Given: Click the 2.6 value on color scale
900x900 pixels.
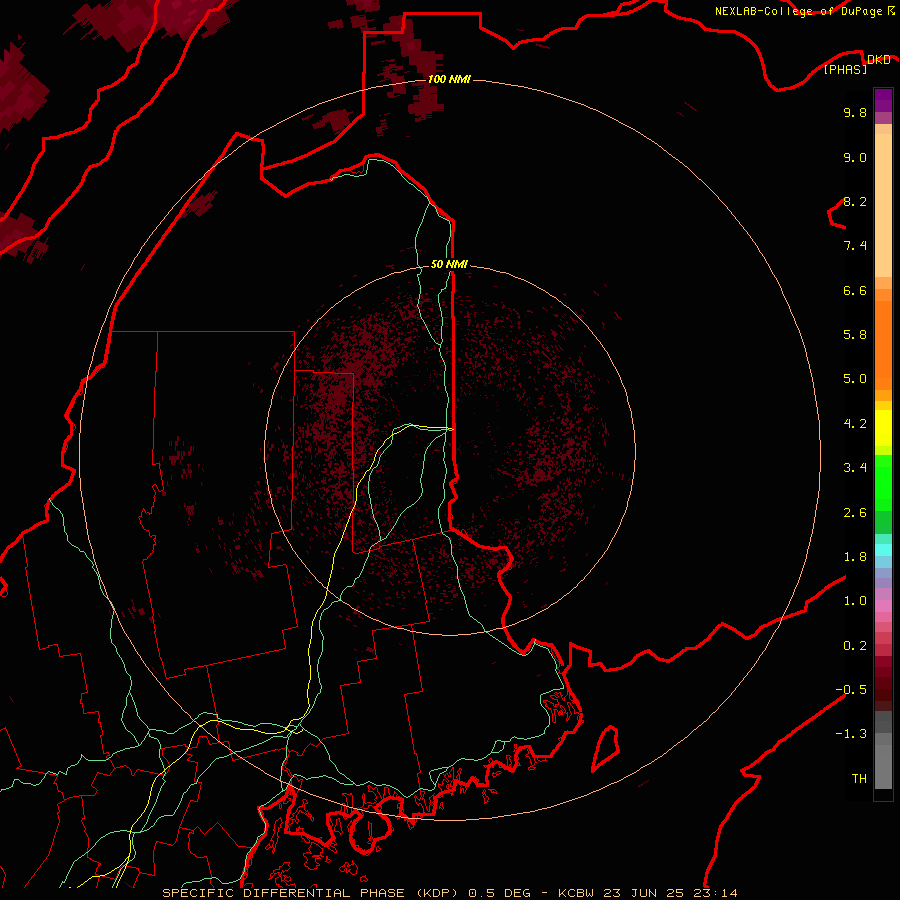Looking at the screenshot, I should [855, 513].
